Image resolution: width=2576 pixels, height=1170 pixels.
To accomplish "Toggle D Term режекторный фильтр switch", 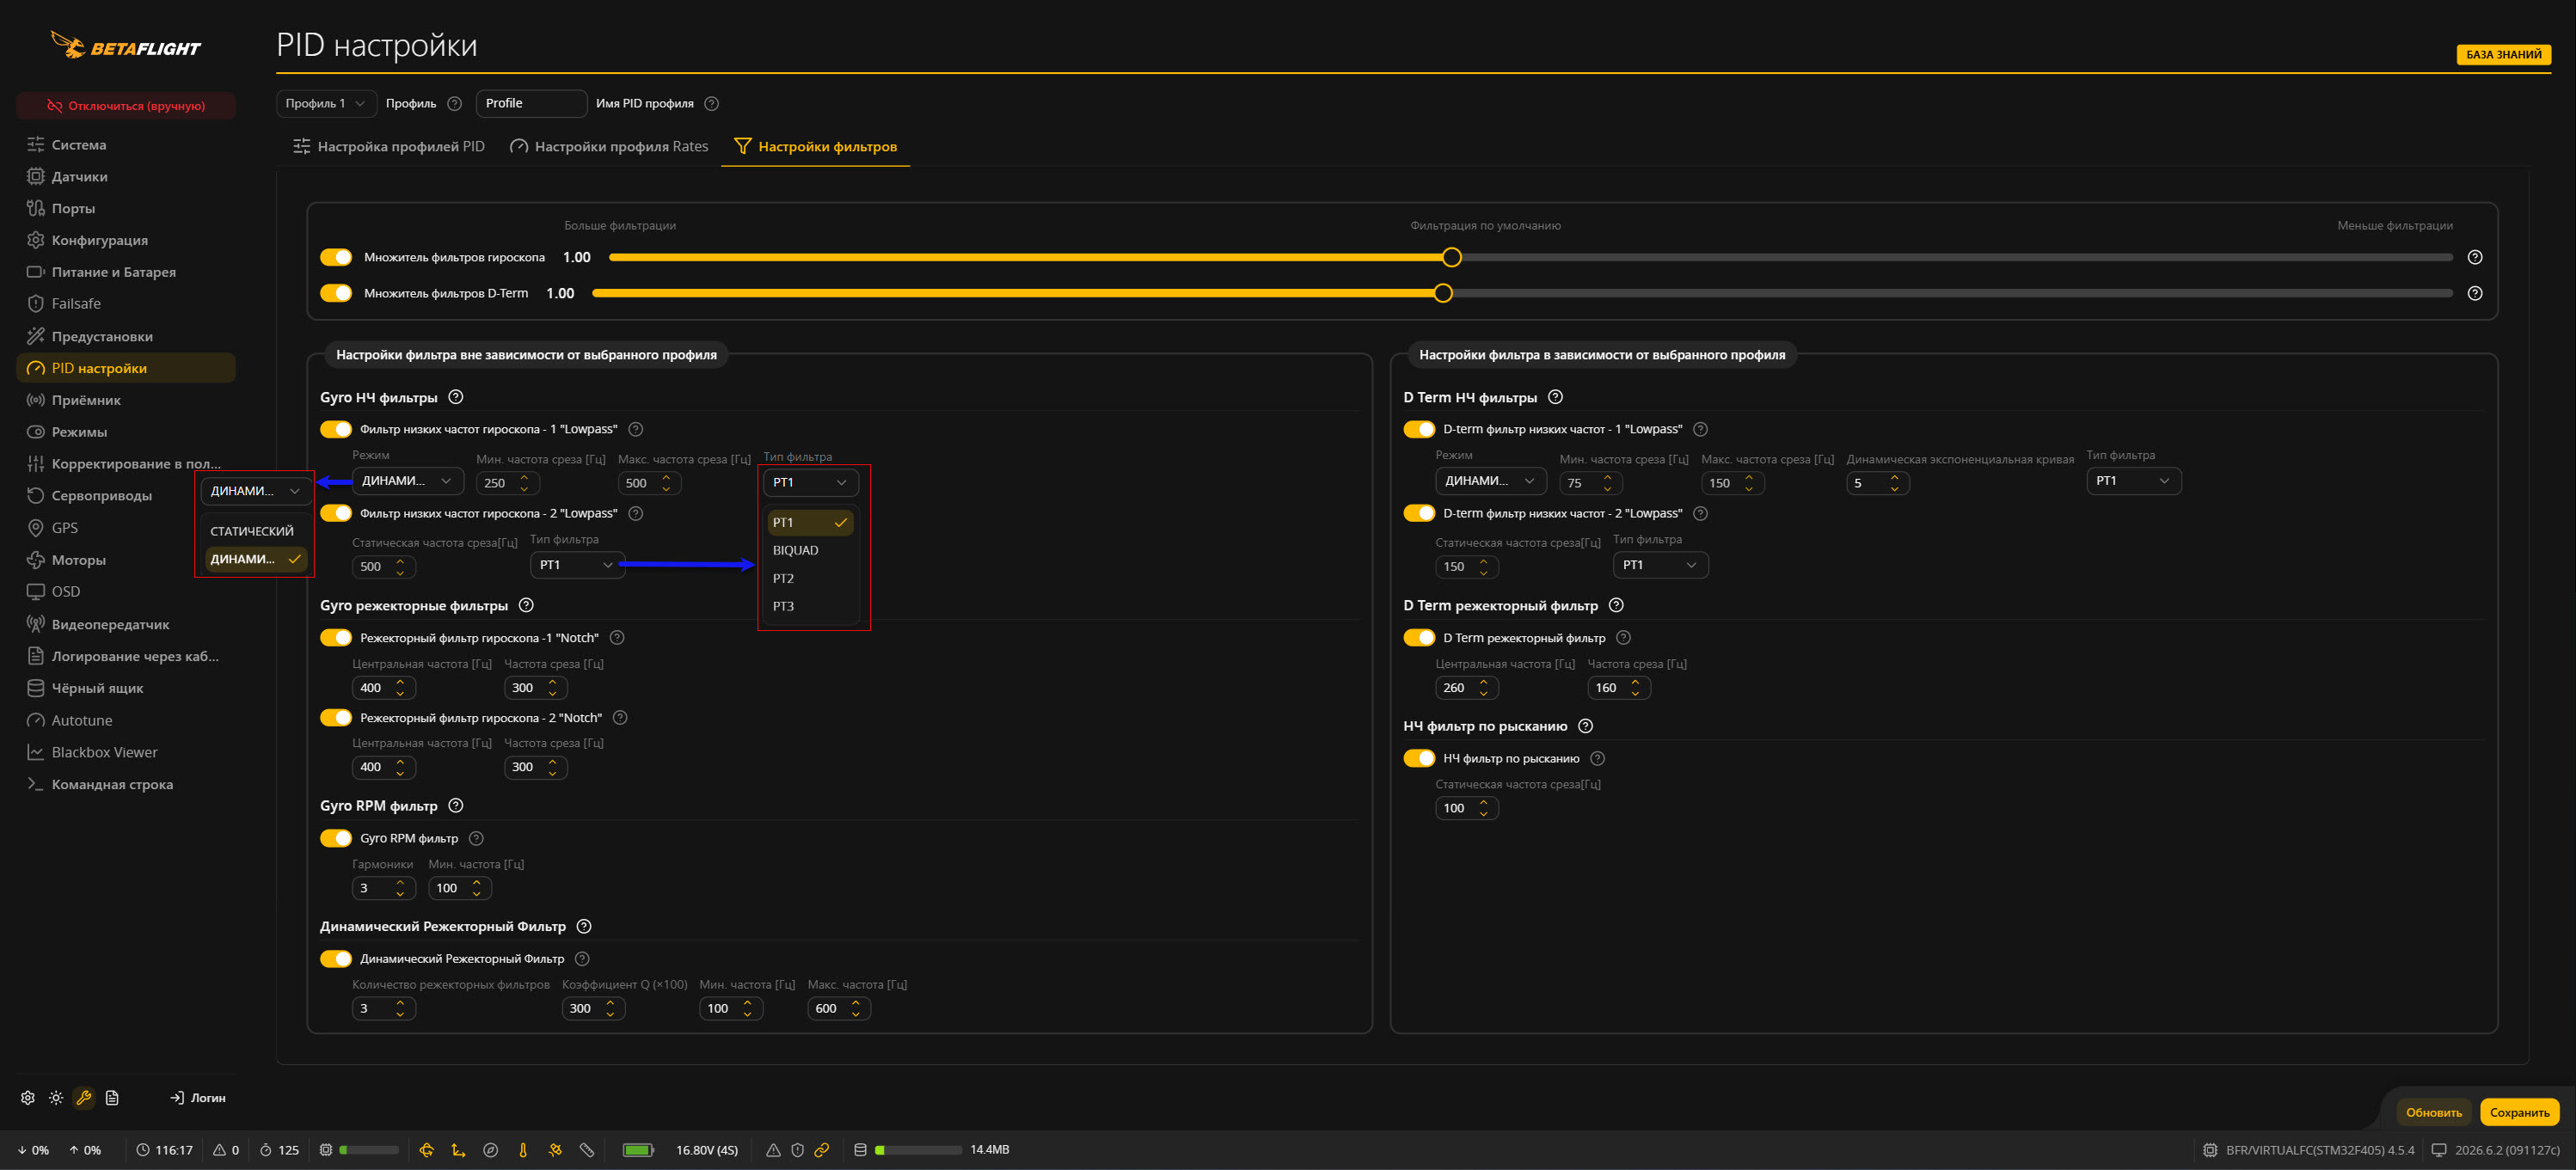I will tap(1419, 637).
